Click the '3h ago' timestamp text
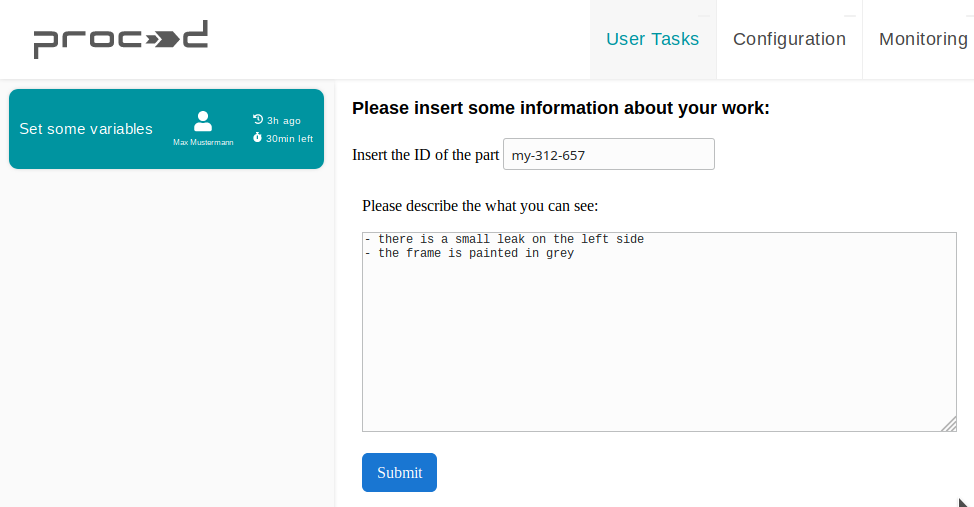The height and width of the screenshot is (507, 974). (283, 120)
